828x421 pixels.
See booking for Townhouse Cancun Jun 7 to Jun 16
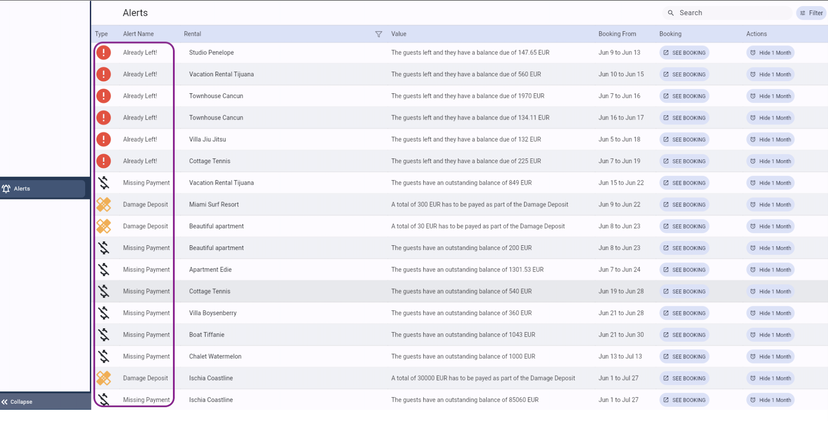pyautogui.click(x=684, y=96)
